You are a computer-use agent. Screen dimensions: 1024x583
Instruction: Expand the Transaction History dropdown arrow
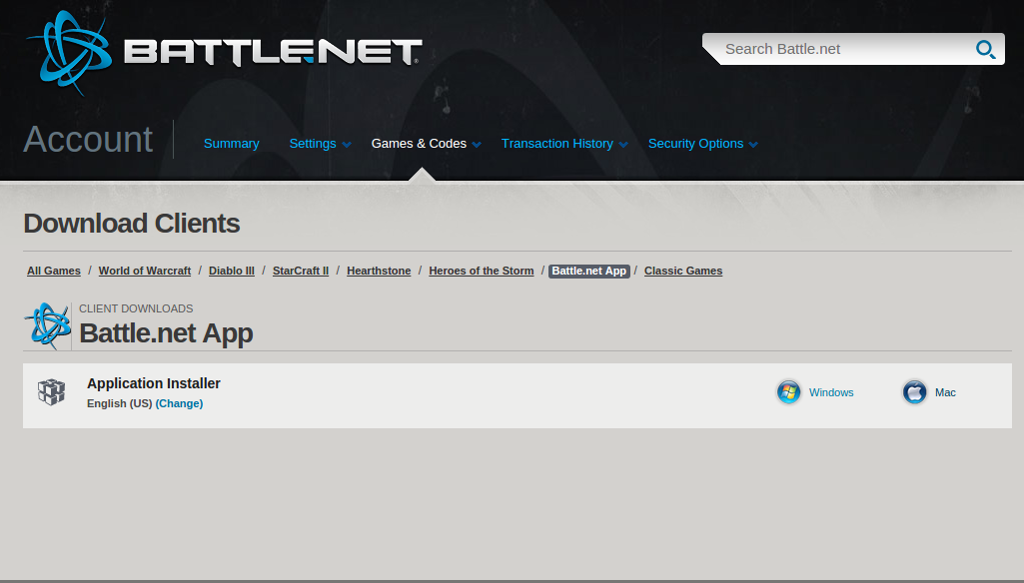pos(624,145)
